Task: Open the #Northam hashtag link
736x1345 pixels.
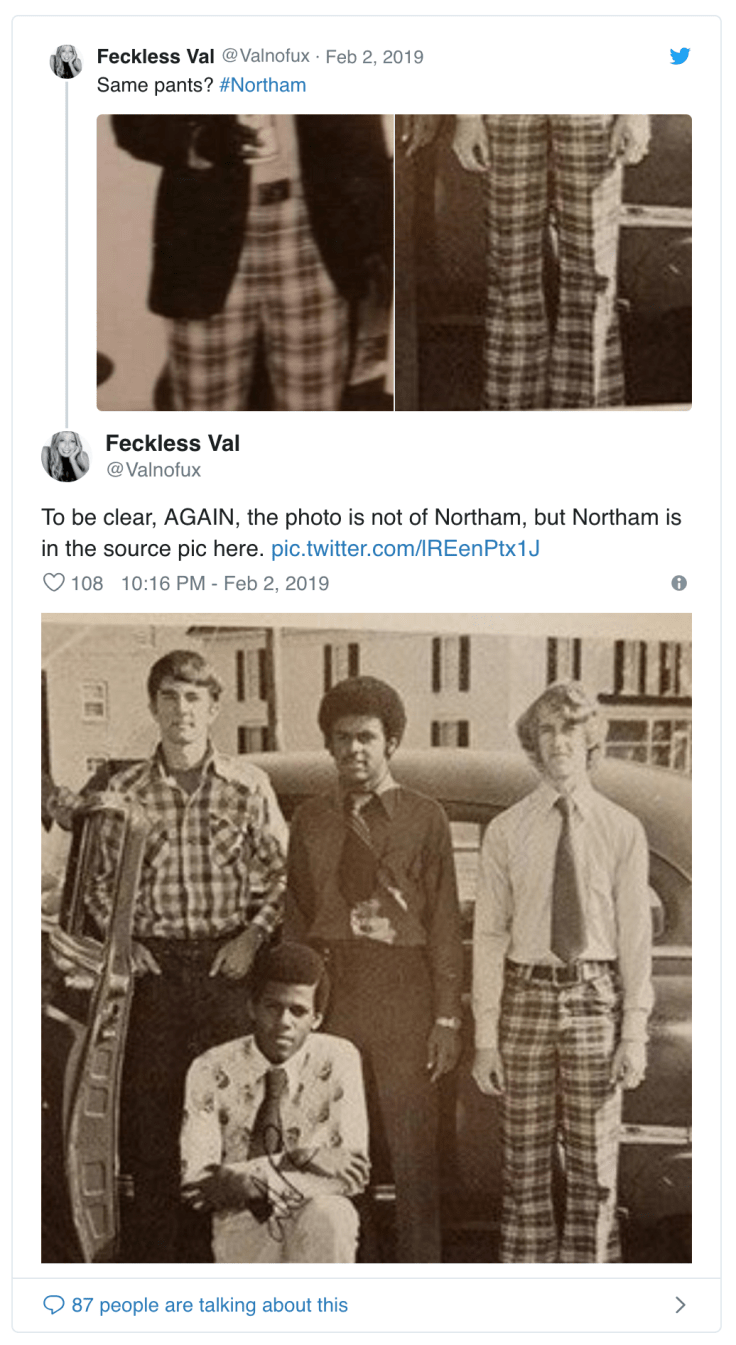Action: (x=262, y=85)
